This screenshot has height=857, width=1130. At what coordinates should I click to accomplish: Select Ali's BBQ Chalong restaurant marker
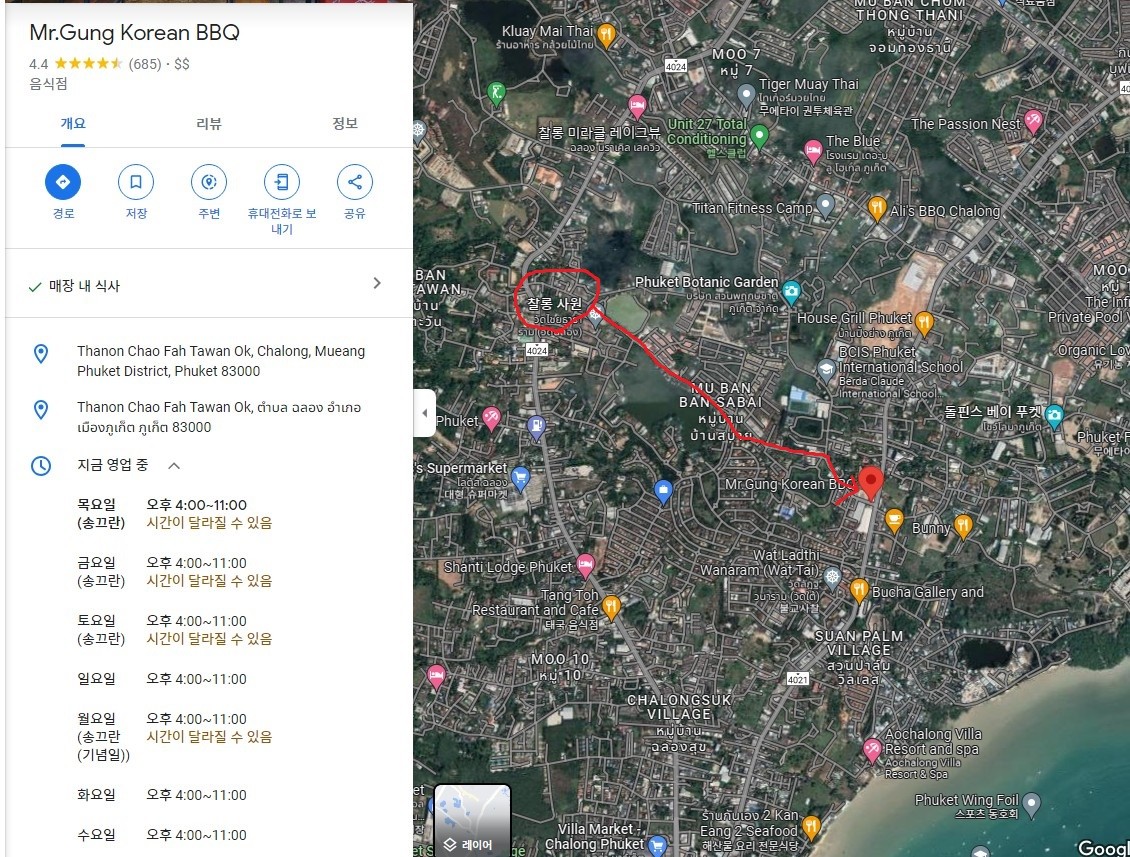click(x=877, y=208)
